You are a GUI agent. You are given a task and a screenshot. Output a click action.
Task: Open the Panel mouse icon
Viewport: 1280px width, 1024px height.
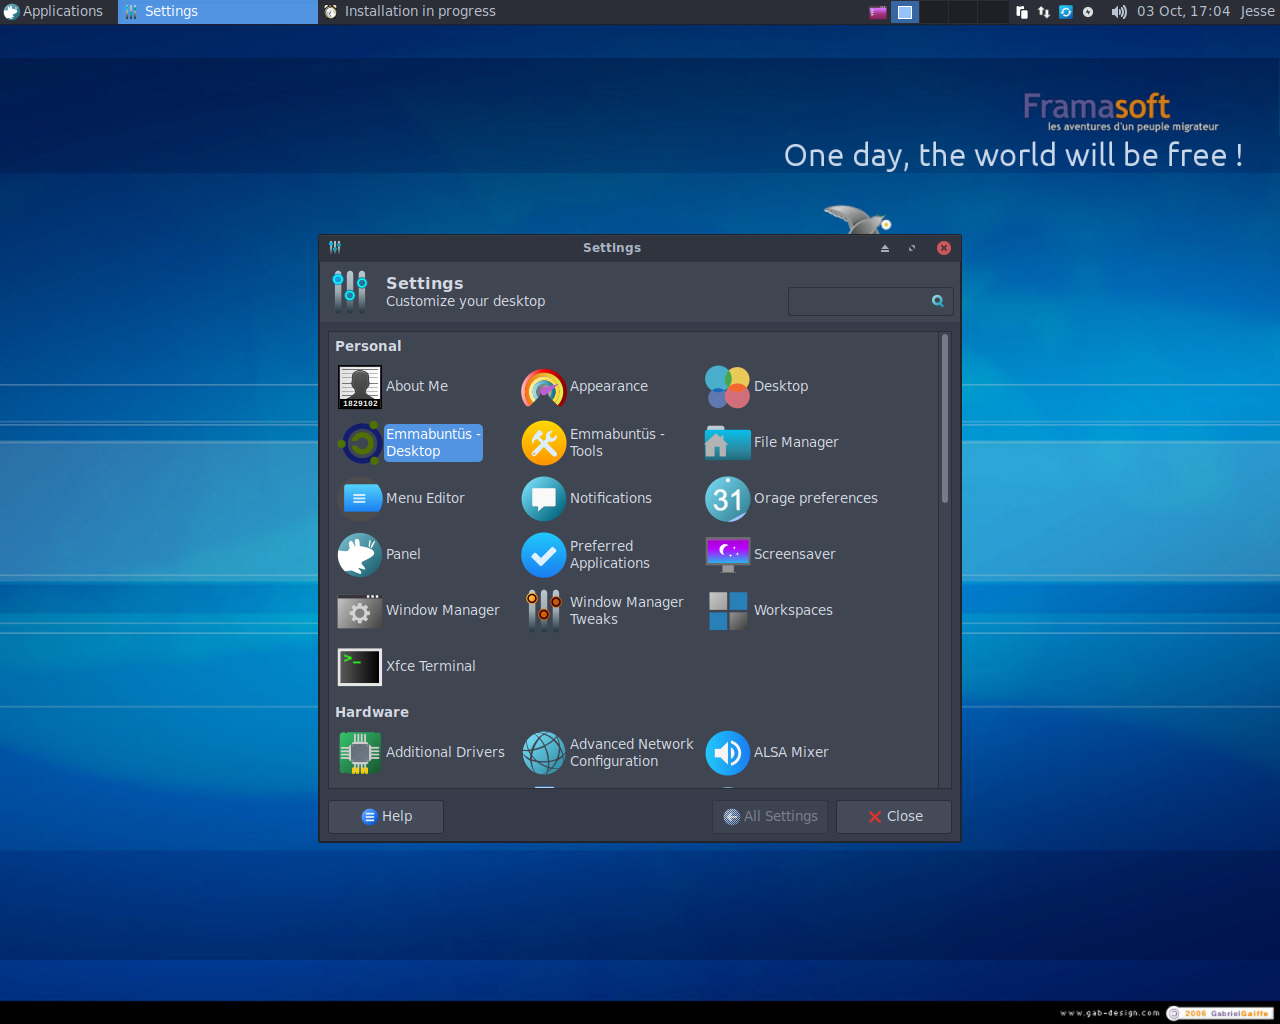click(360, 555)
